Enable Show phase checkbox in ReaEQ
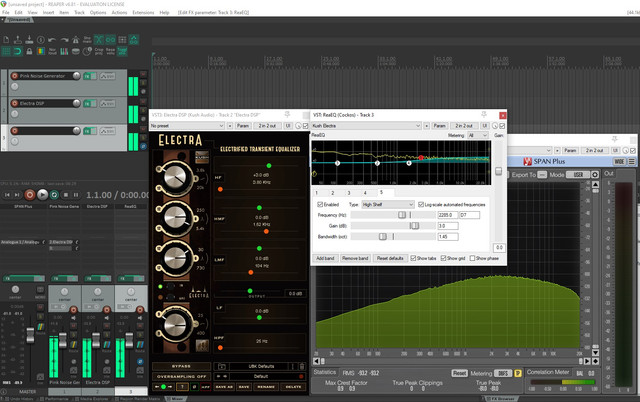 pos(472,258)
